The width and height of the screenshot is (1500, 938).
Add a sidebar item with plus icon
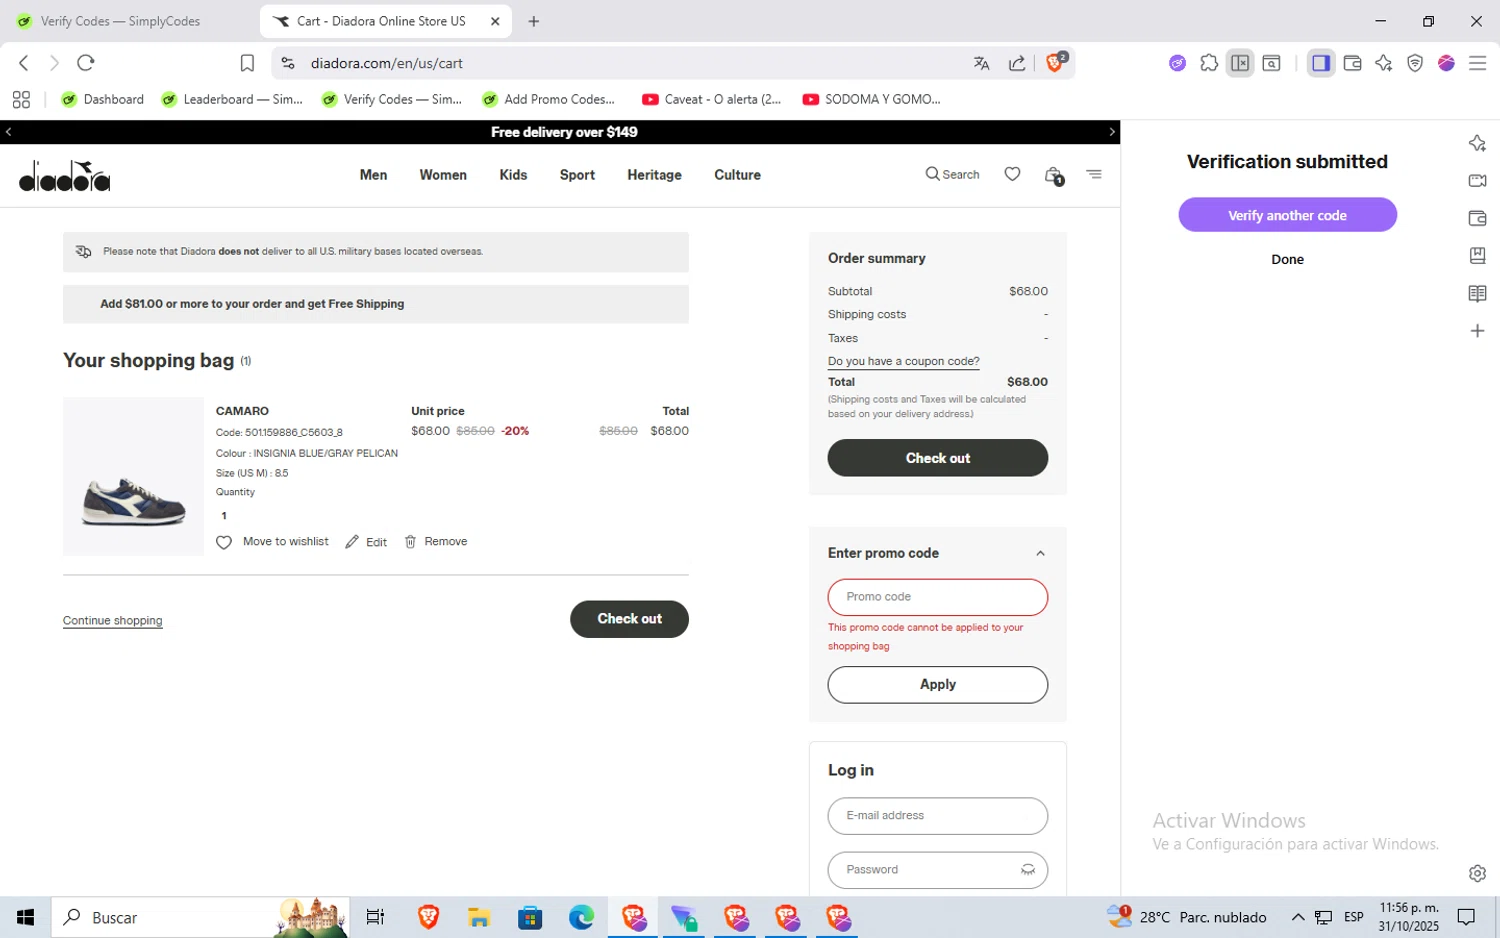(x=1477, y=331)
